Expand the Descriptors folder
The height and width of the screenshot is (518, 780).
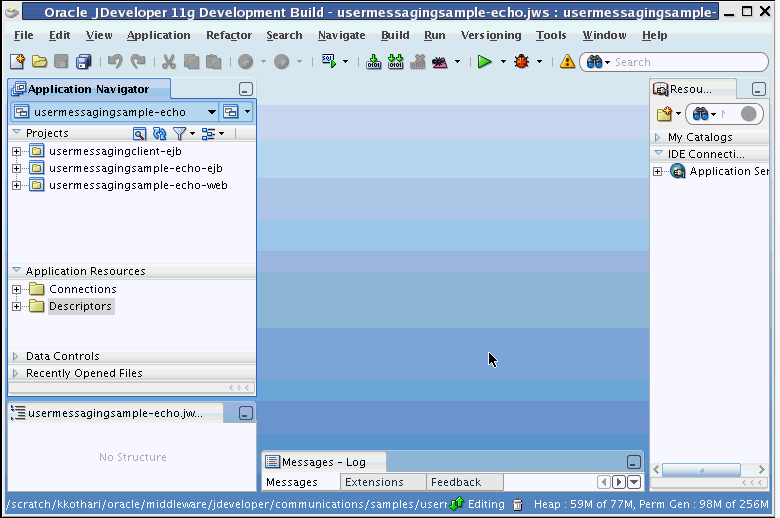coord(16,306)
